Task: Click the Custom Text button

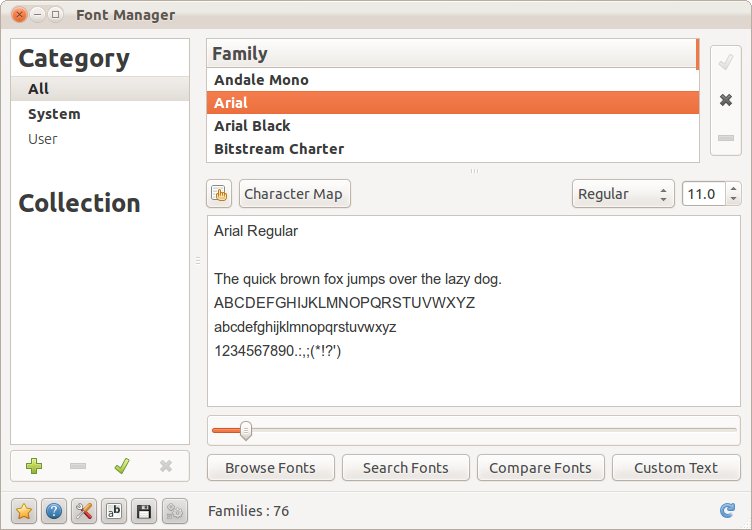Action: (x=676, y=468)
